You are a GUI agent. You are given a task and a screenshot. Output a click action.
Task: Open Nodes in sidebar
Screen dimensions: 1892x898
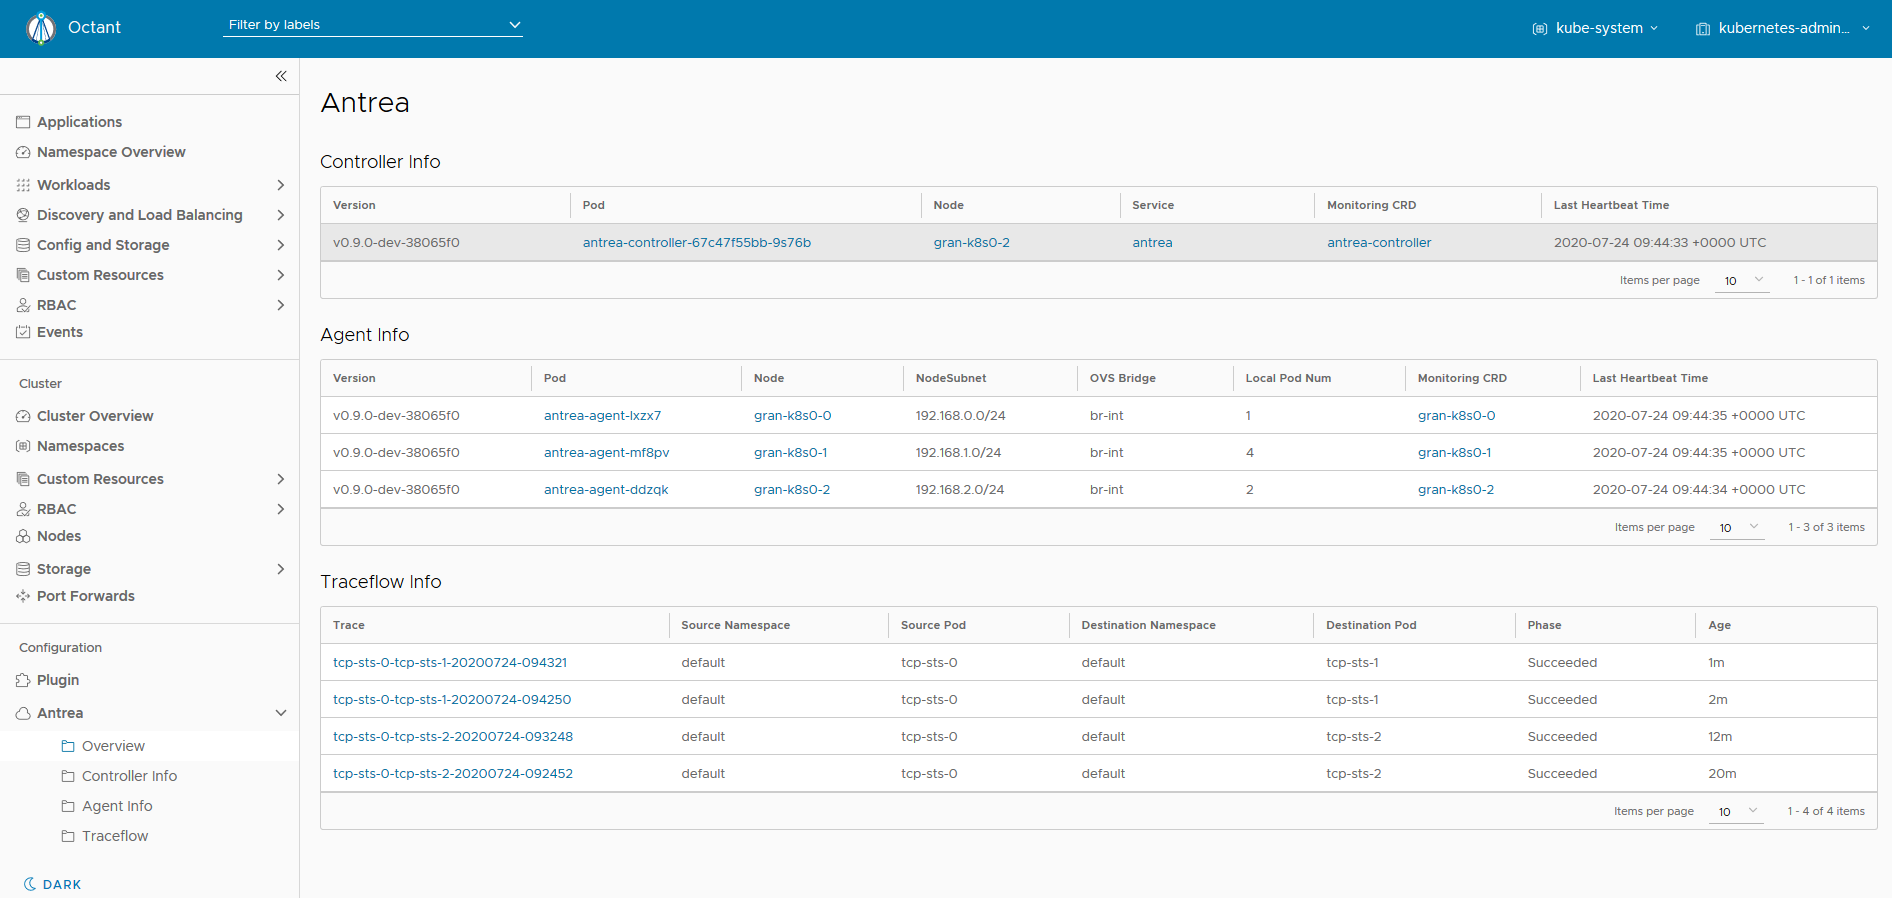tap(59, 536)
